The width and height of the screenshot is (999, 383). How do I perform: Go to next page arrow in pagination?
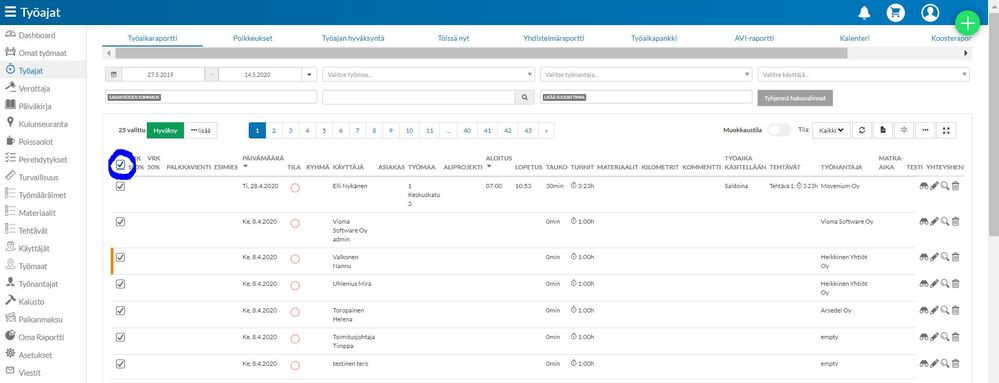point(546,130)
